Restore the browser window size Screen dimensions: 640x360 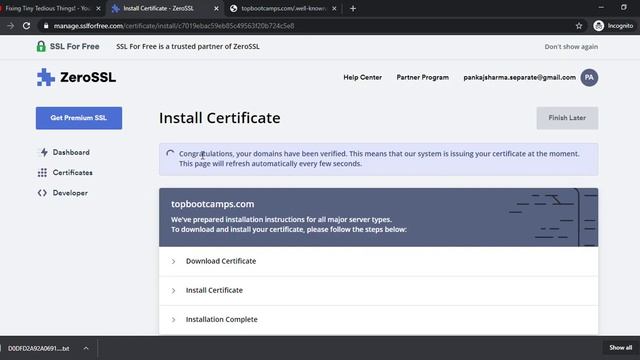[x=623, y=7]
